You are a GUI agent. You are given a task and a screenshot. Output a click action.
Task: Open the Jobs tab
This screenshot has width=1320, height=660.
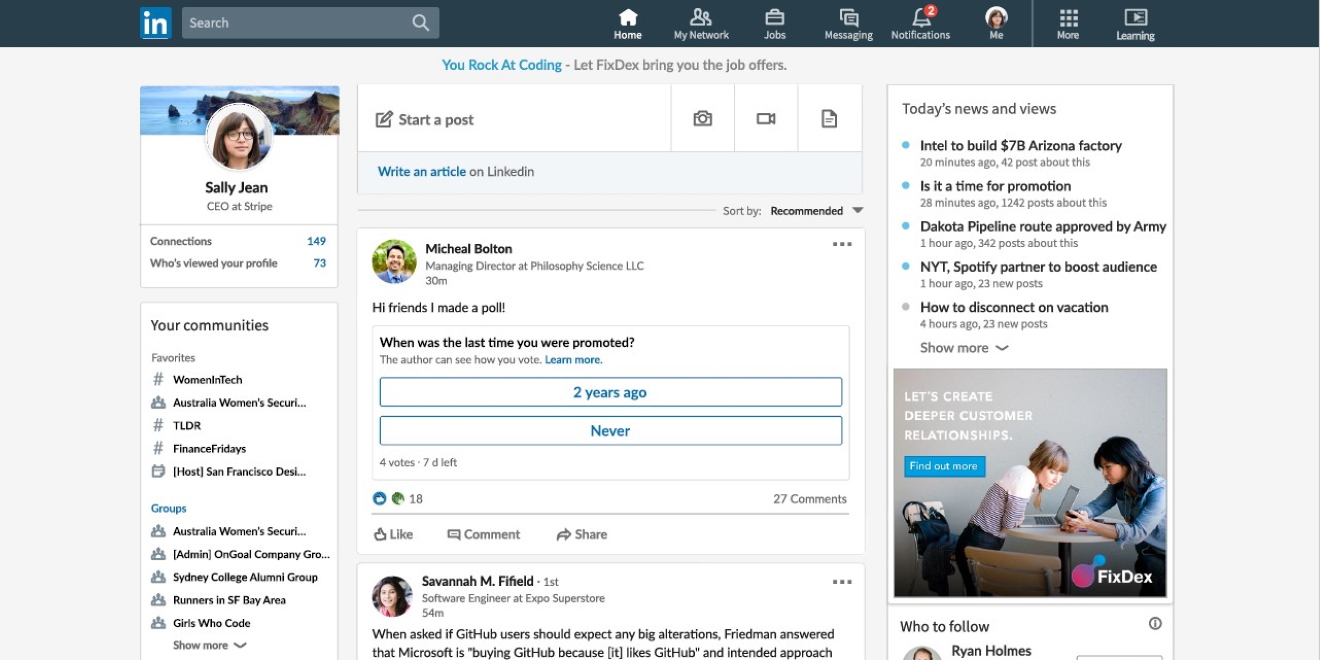click(x=775, y=24)
